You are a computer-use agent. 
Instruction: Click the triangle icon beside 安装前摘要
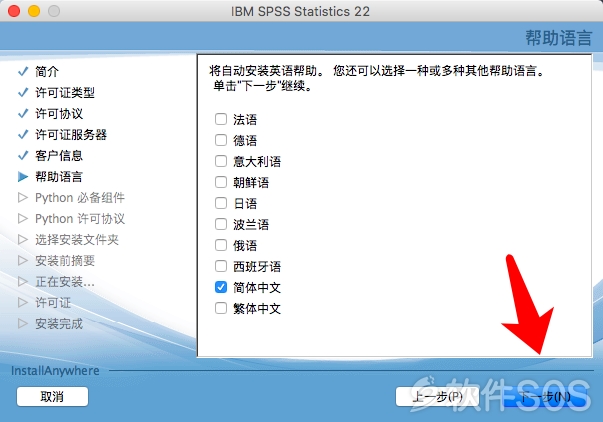click(23, 260)
